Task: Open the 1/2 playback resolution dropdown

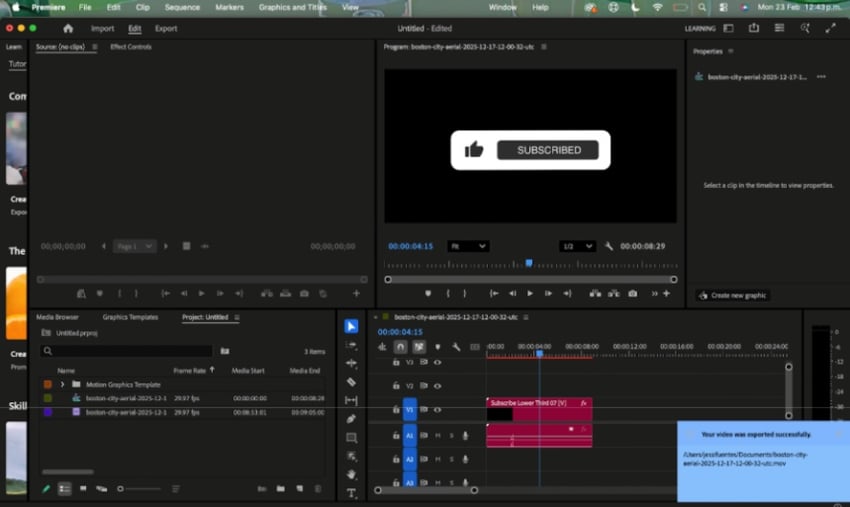Action: pos(577,246)
